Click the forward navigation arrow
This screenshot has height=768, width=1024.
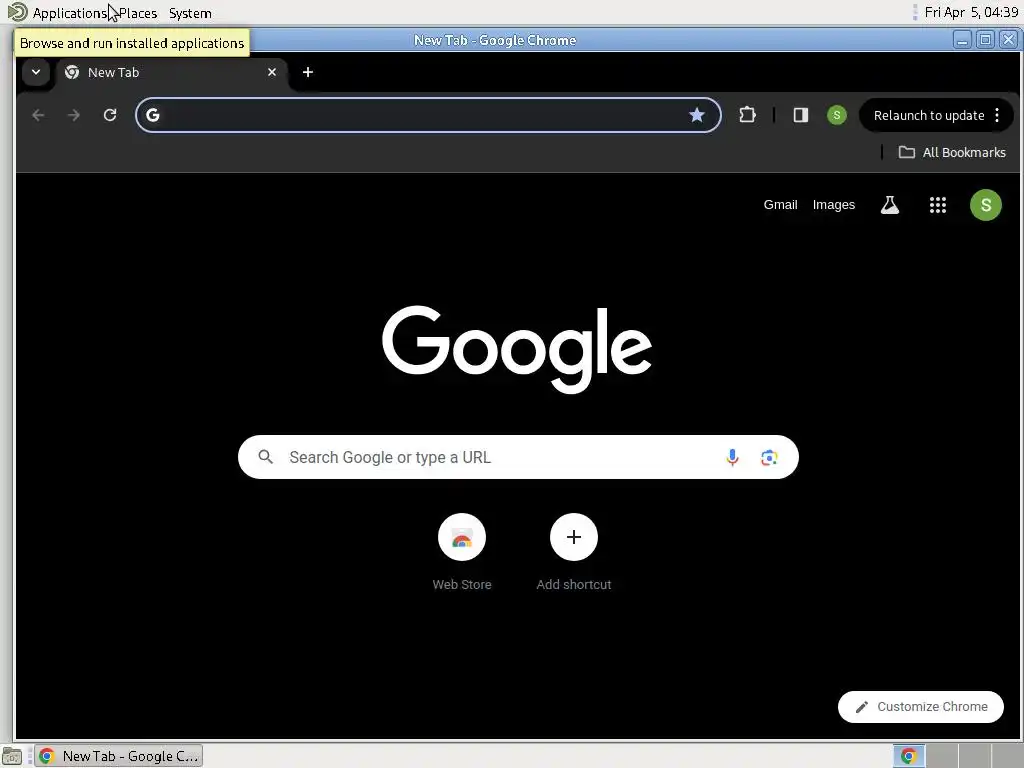(74, 115)
